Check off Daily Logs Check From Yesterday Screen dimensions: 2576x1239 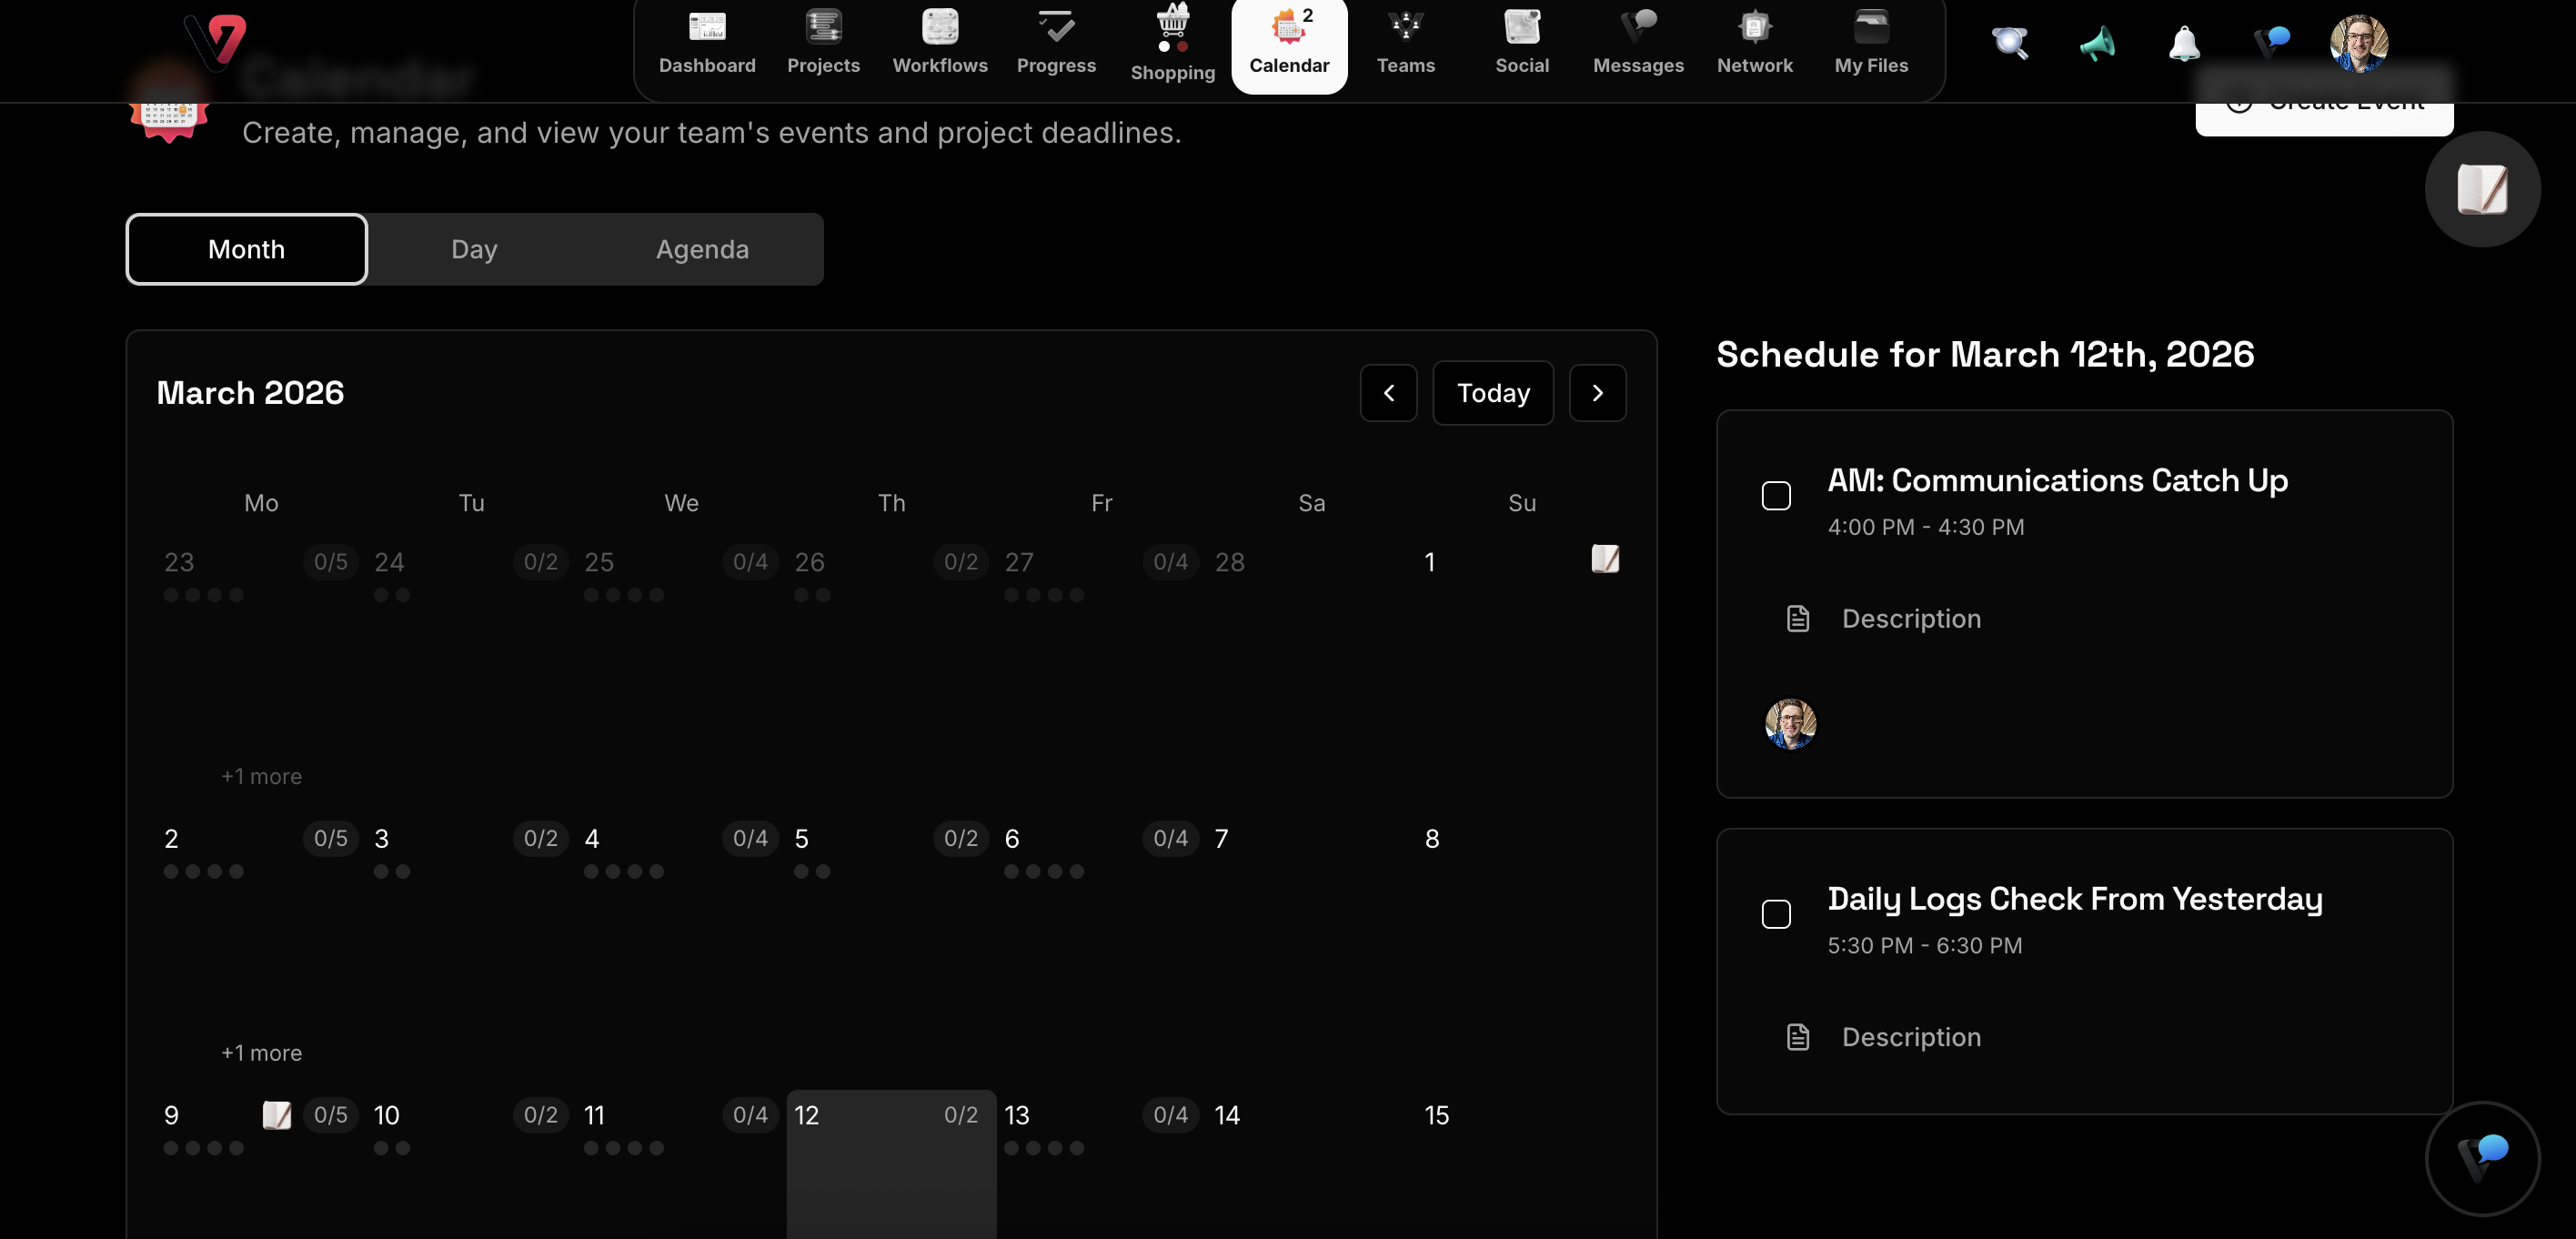1776,914
